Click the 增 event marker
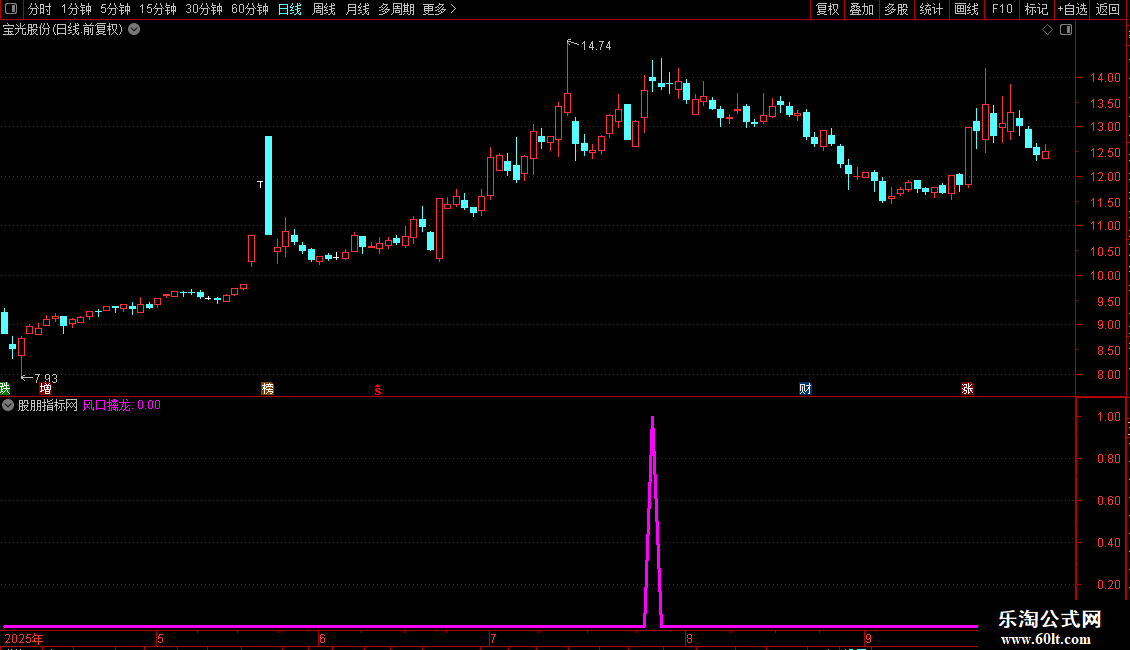The height and width of the screenshot is (650, 1130). 45,389
